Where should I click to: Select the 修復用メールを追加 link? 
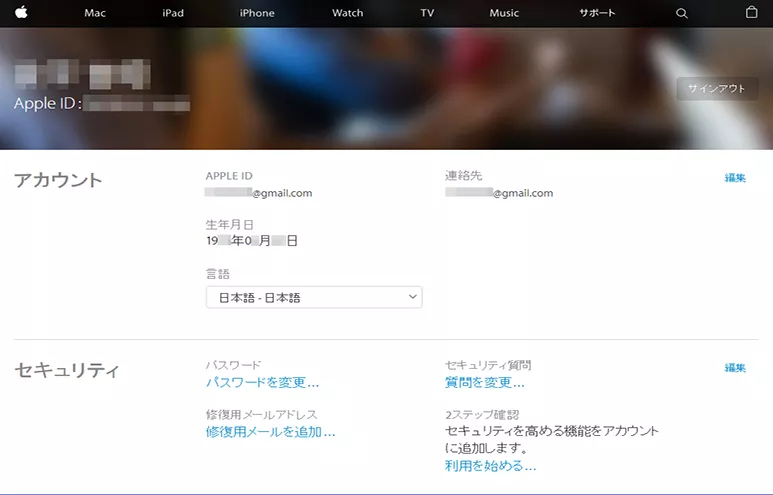270,432
